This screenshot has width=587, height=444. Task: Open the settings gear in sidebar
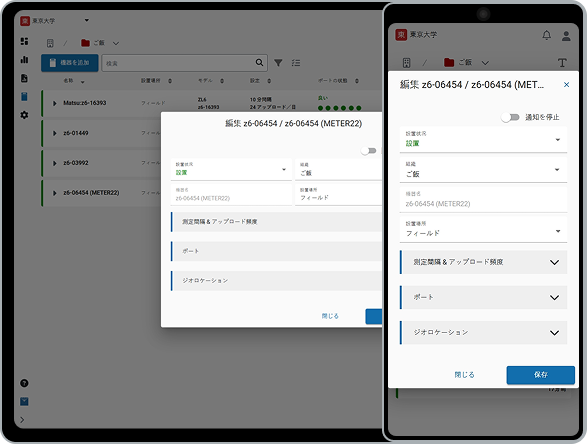[x=24, y=115]
